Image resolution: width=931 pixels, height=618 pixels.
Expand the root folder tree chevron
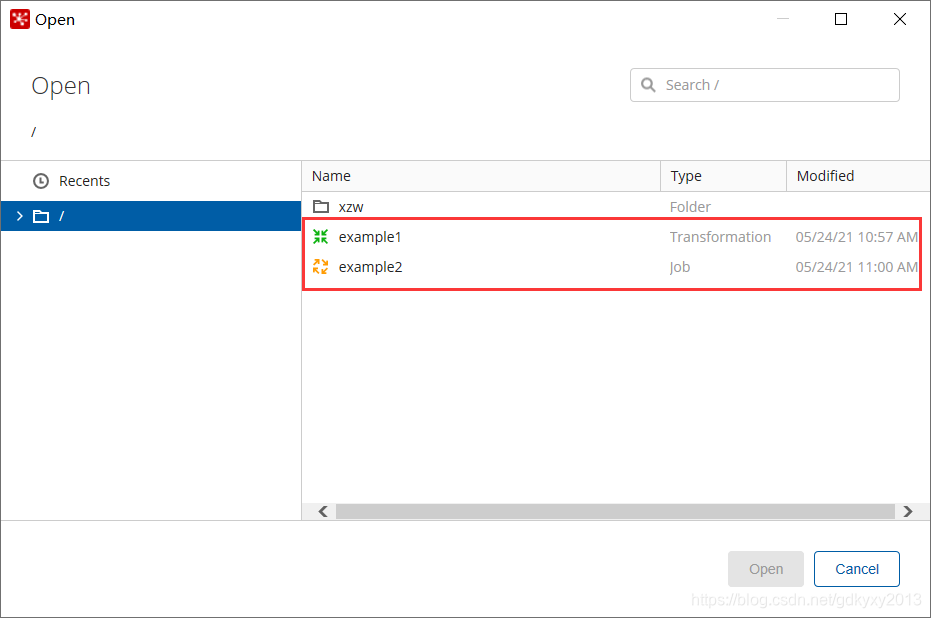[20, 216]
